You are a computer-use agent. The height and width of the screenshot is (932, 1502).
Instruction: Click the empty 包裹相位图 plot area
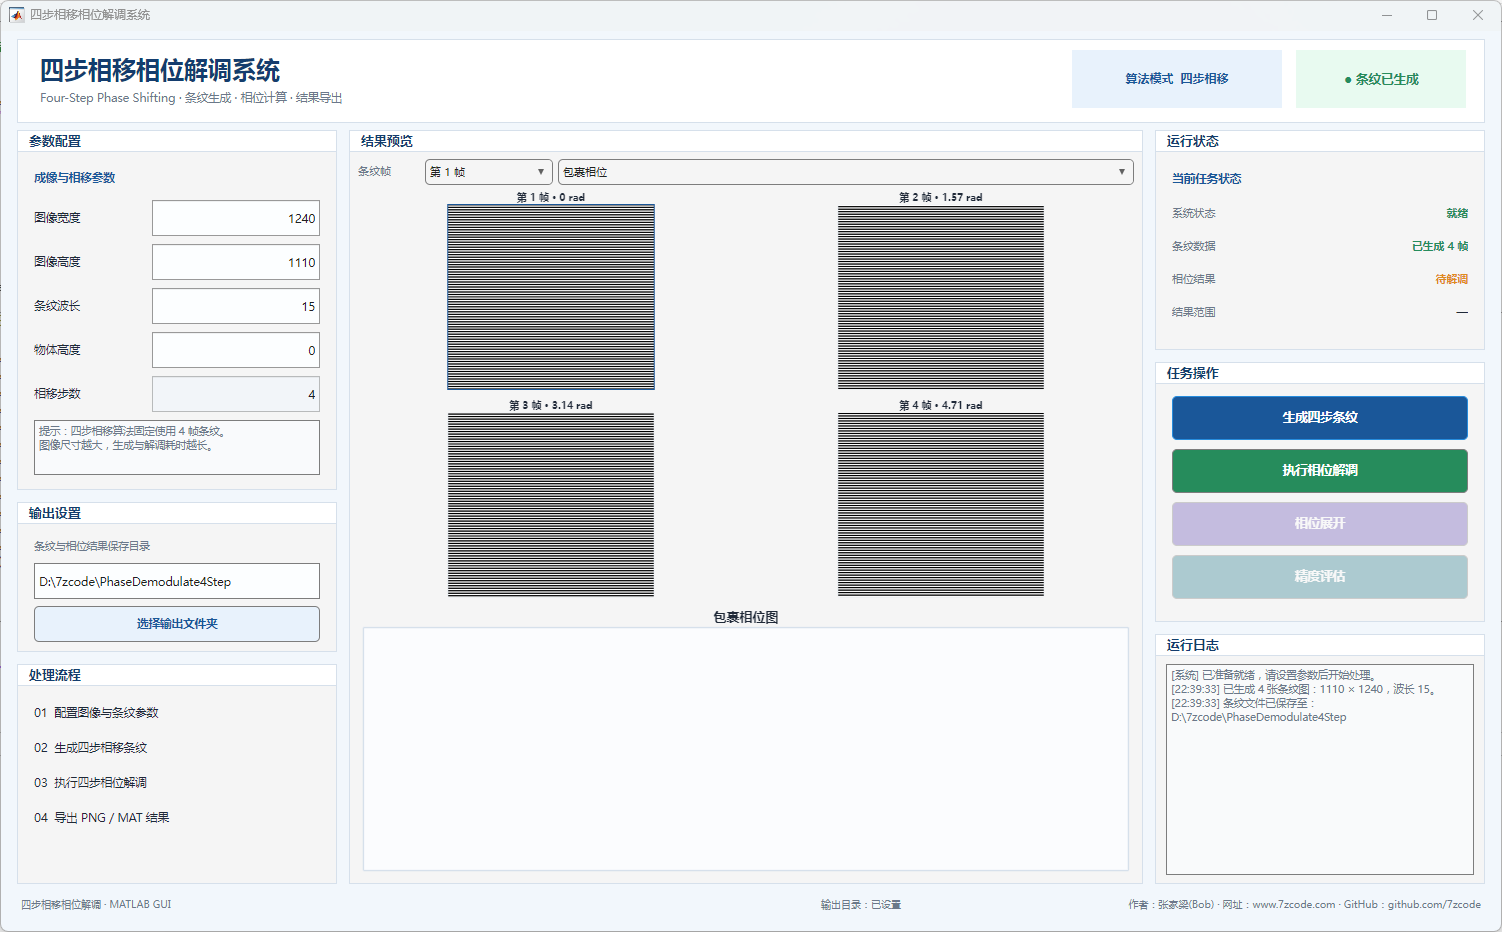coord(746,749)
